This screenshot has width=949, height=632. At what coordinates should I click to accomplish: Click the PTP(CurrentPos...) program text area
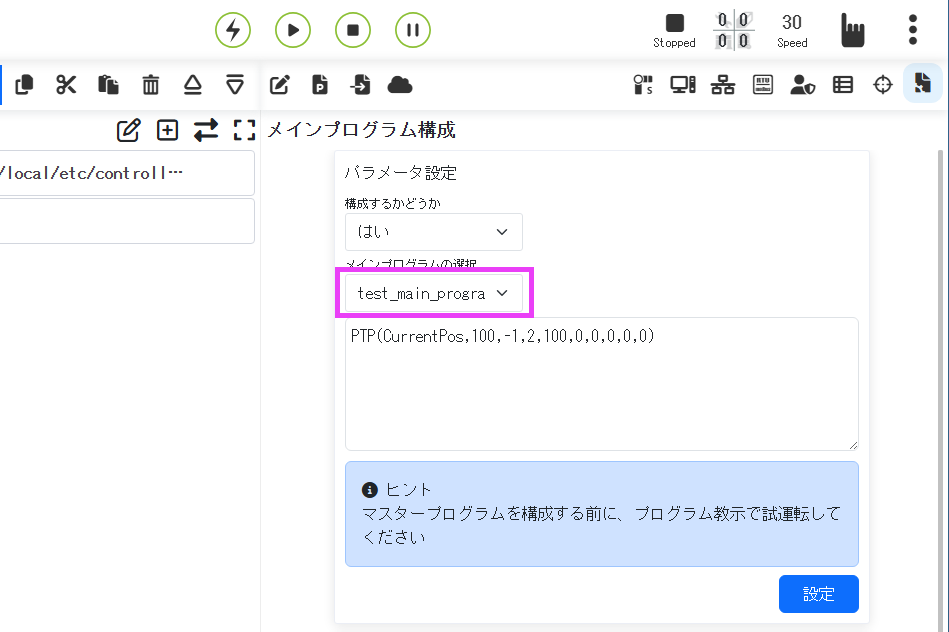pyautogui.click(x=602, y=384)
